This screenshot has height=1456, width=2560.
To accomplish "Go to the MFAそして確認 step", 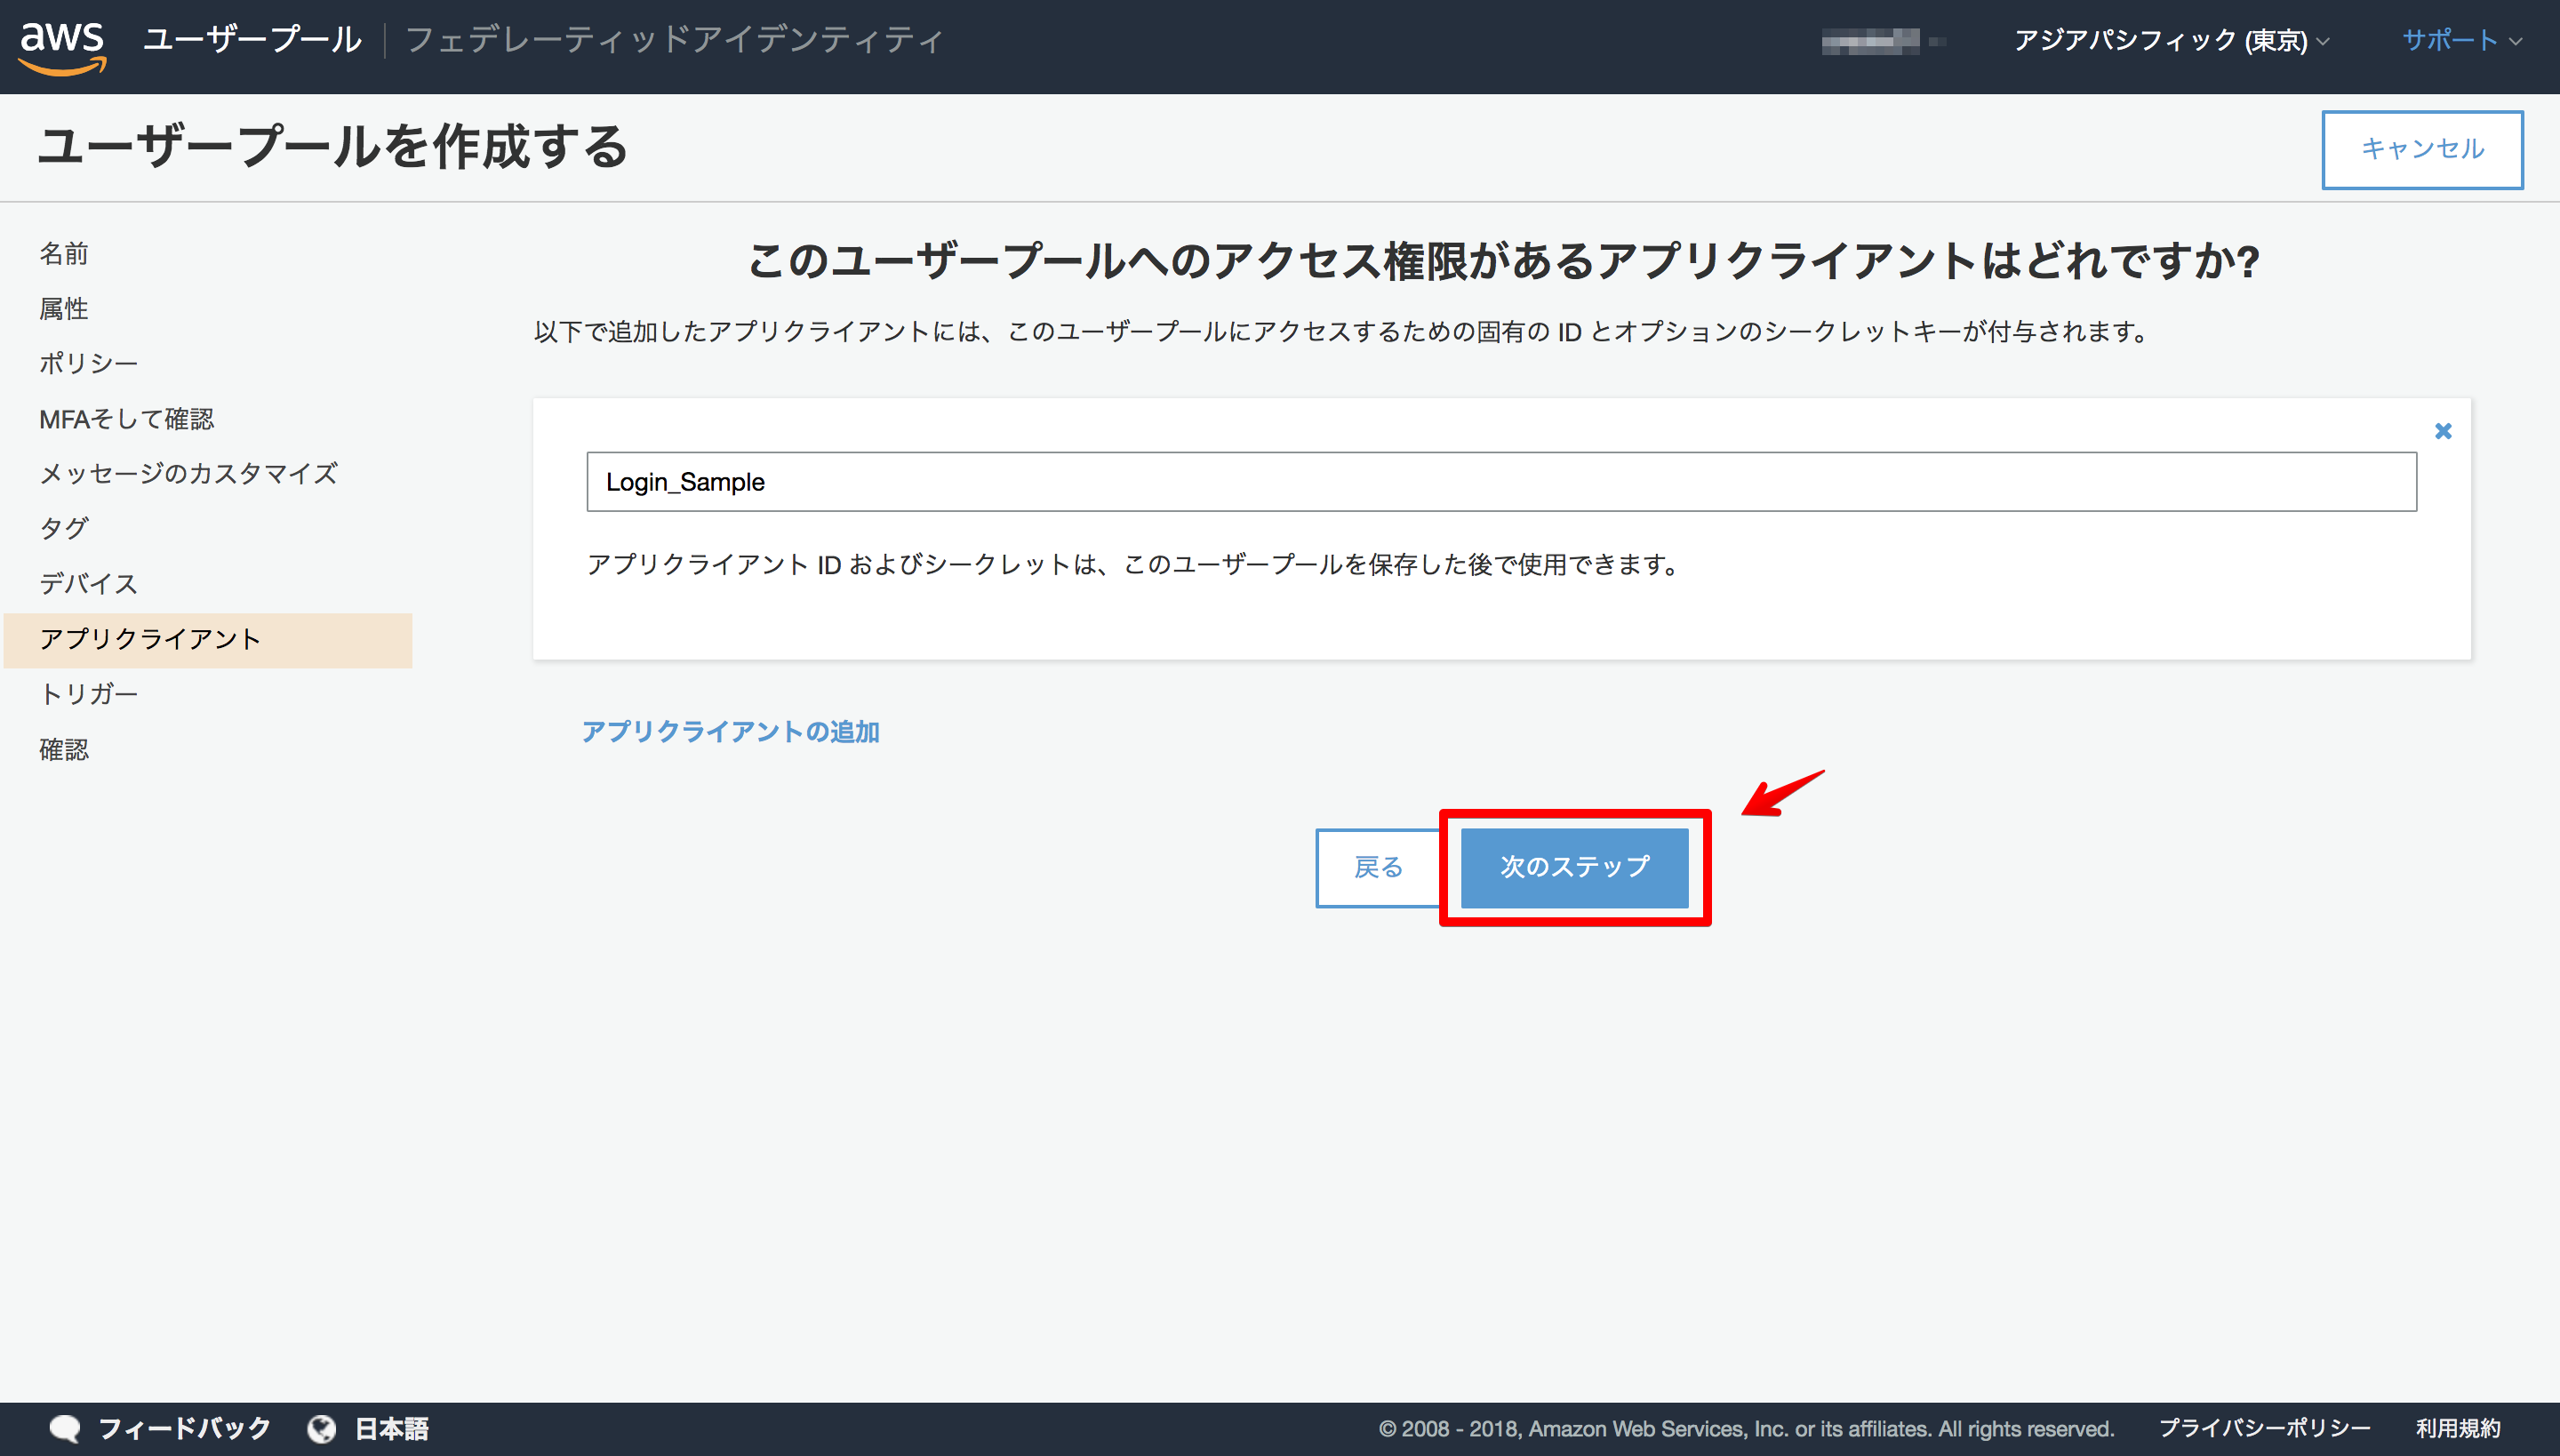I will 127,419.
